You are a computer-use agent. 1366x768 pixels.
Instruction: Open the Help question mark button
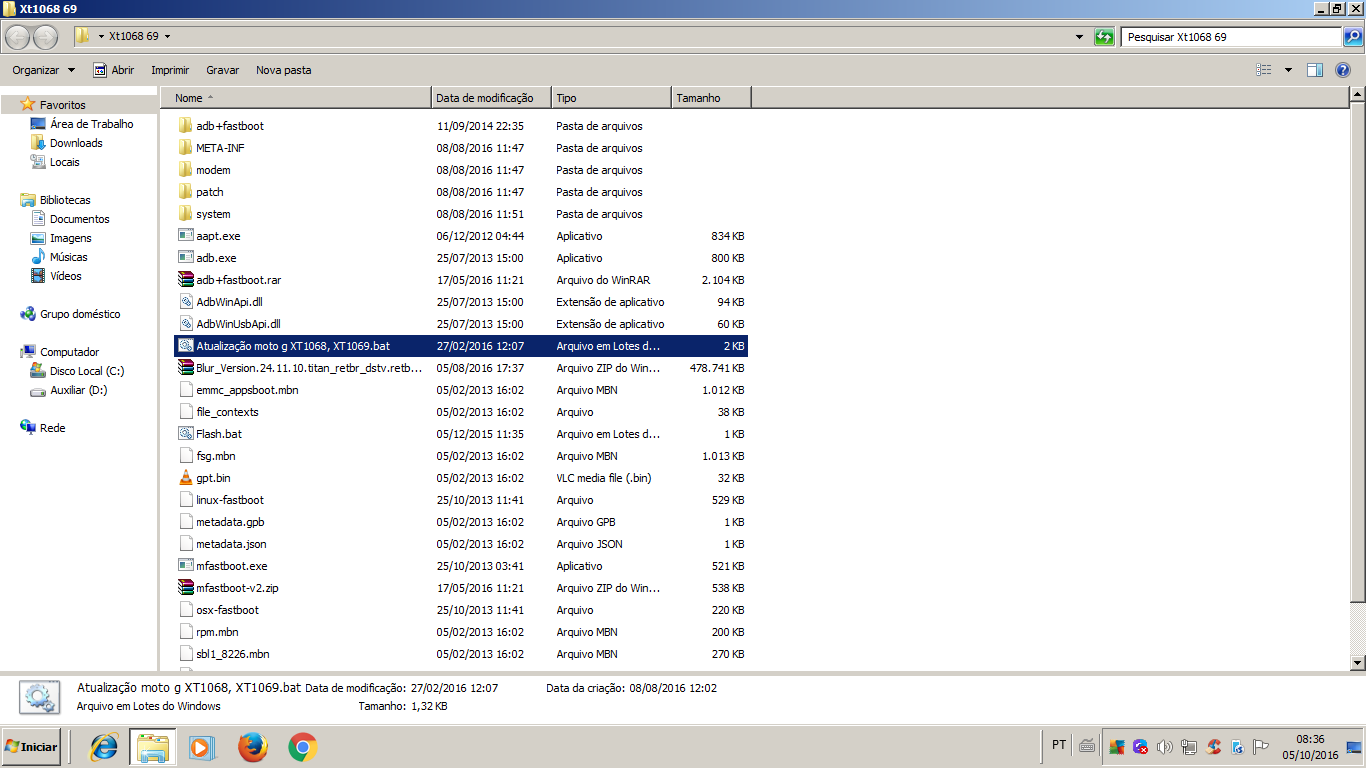(x=1343, y=70)
